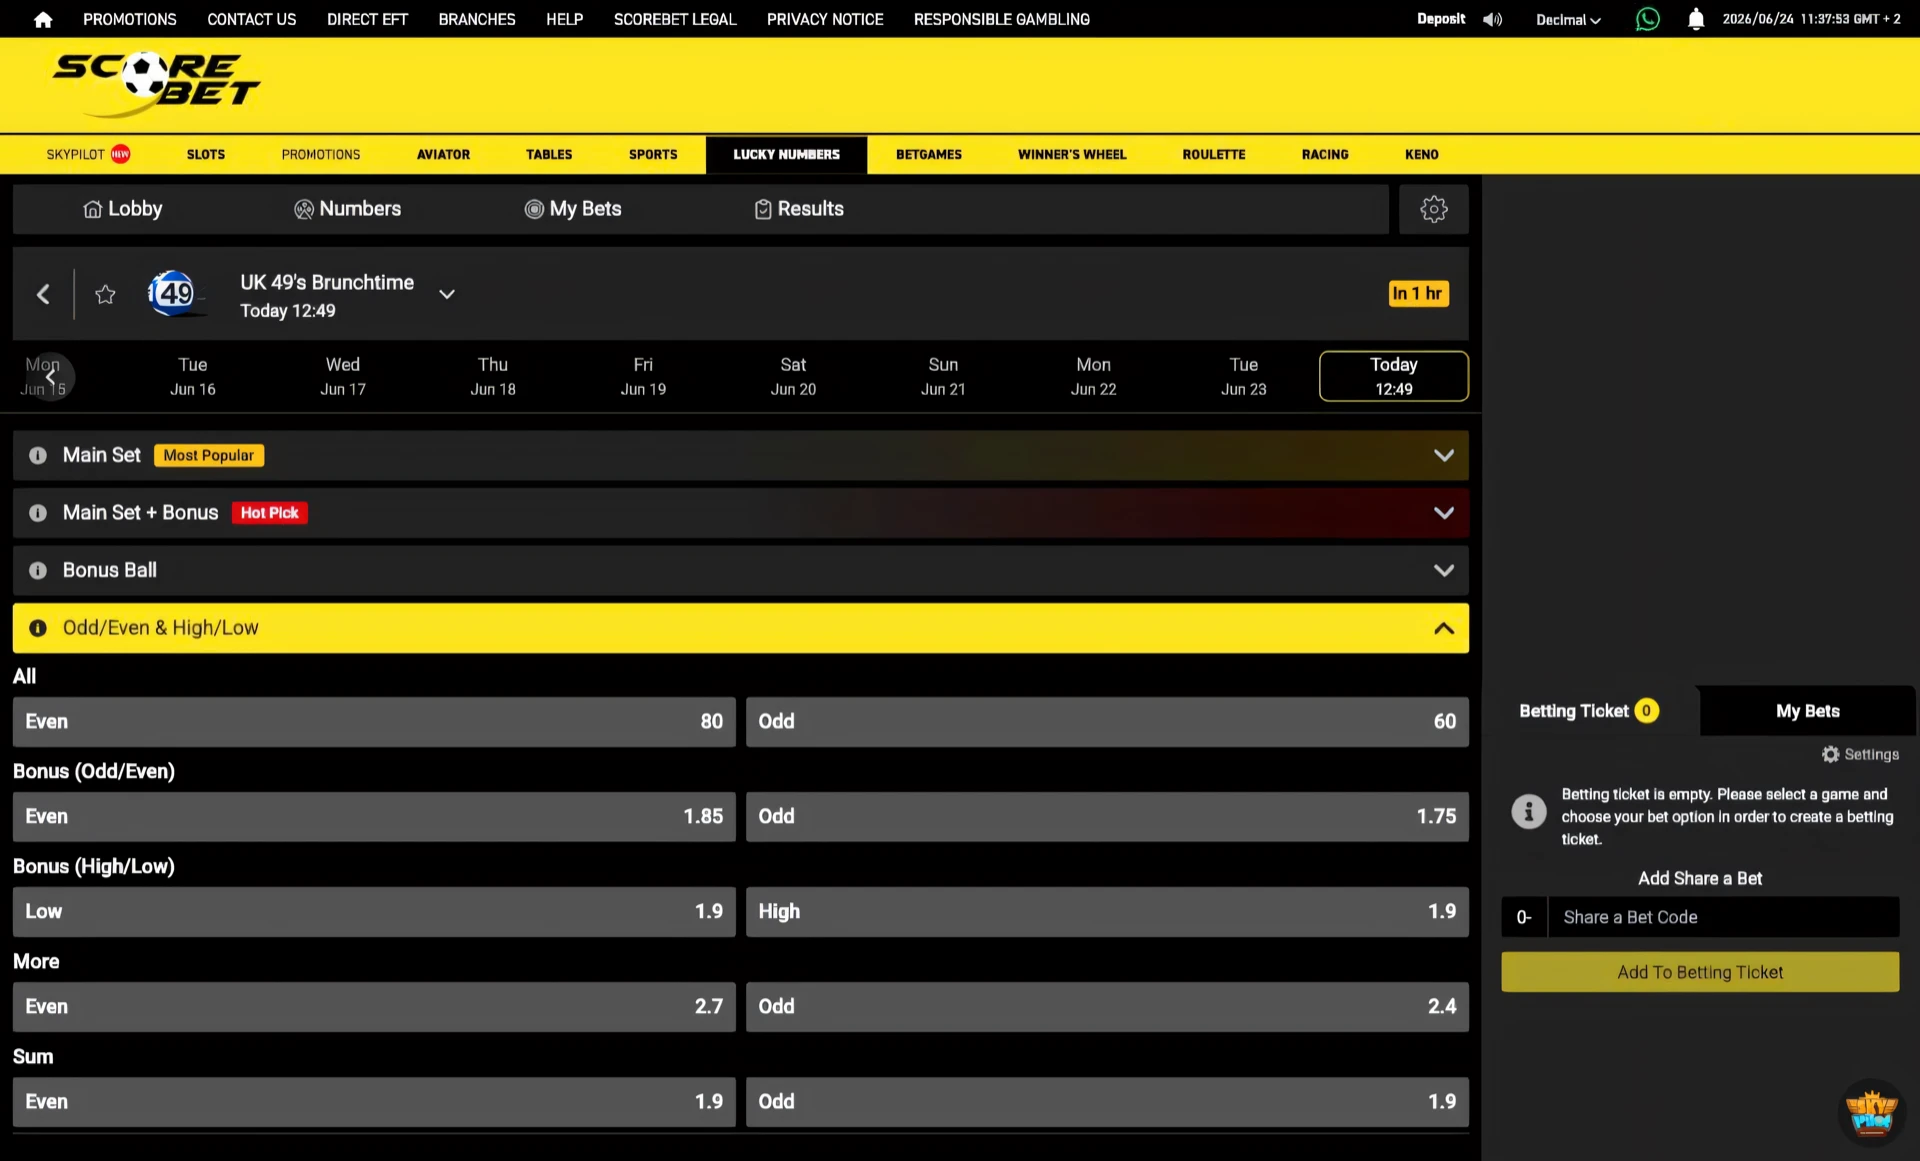
Task: Open Skypilot menu item
Action: 88,154
